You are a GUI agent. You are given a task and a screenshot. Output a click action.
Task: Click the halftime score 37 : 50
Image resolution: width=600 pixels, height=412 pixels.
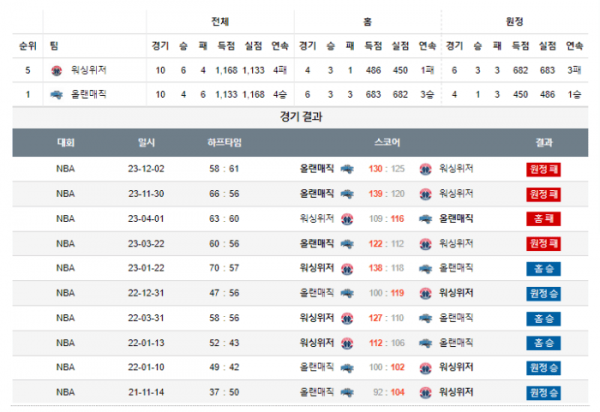click(x=224, y=392)
